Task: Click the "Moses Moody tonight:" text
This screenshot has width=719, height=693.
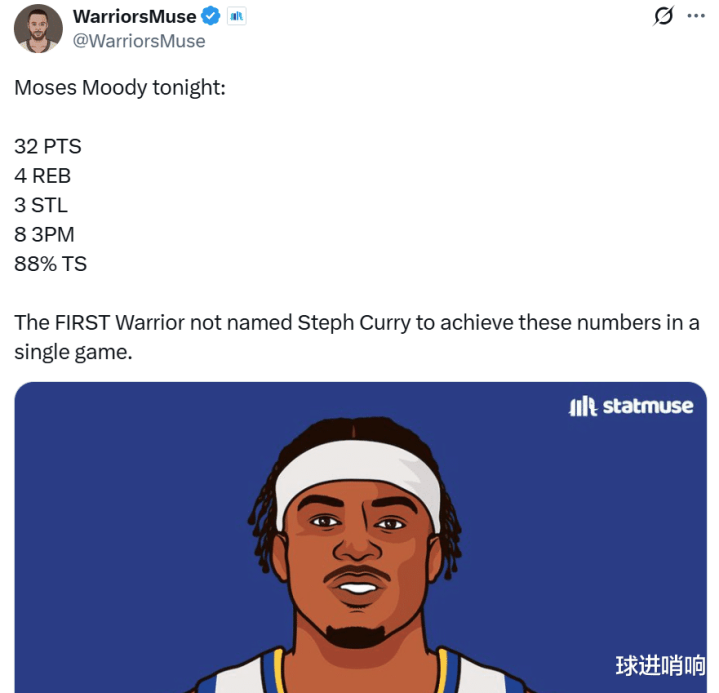Action: [120, 88]
